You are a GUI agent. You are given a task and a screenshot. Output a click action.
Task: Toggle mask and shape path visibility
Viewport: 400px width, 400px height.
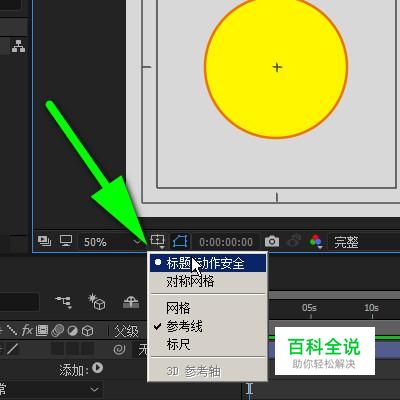click(180, 241)
